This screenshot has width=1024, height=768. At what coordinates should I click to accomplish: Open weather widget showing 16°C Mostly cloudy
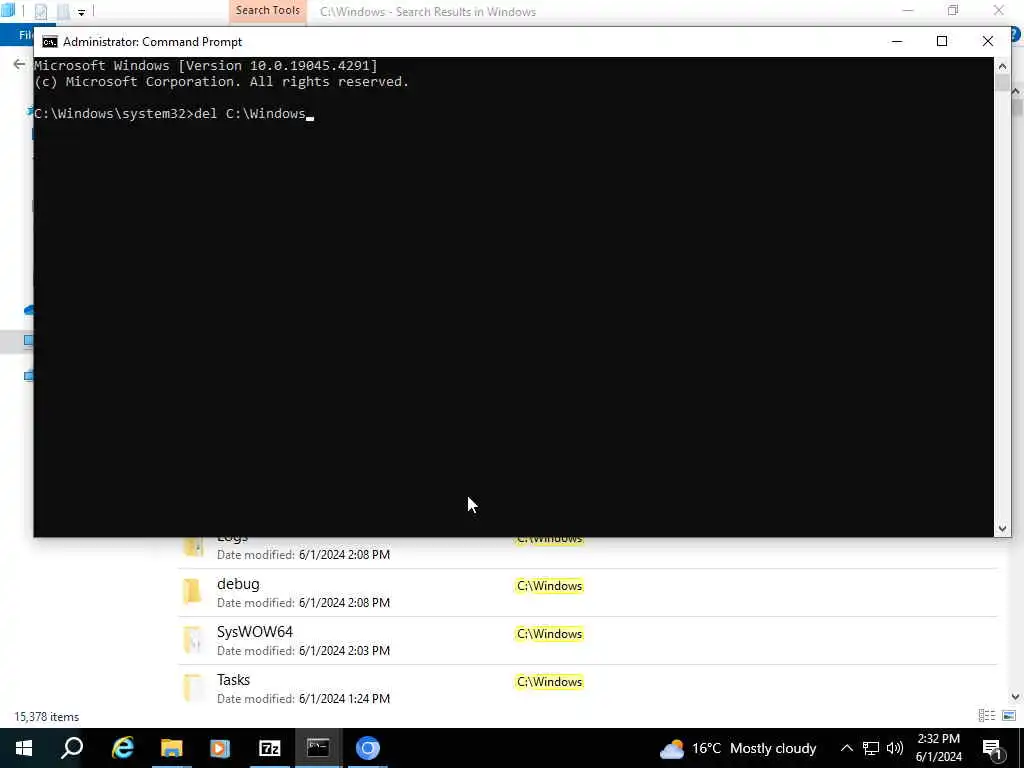(738, 748)
